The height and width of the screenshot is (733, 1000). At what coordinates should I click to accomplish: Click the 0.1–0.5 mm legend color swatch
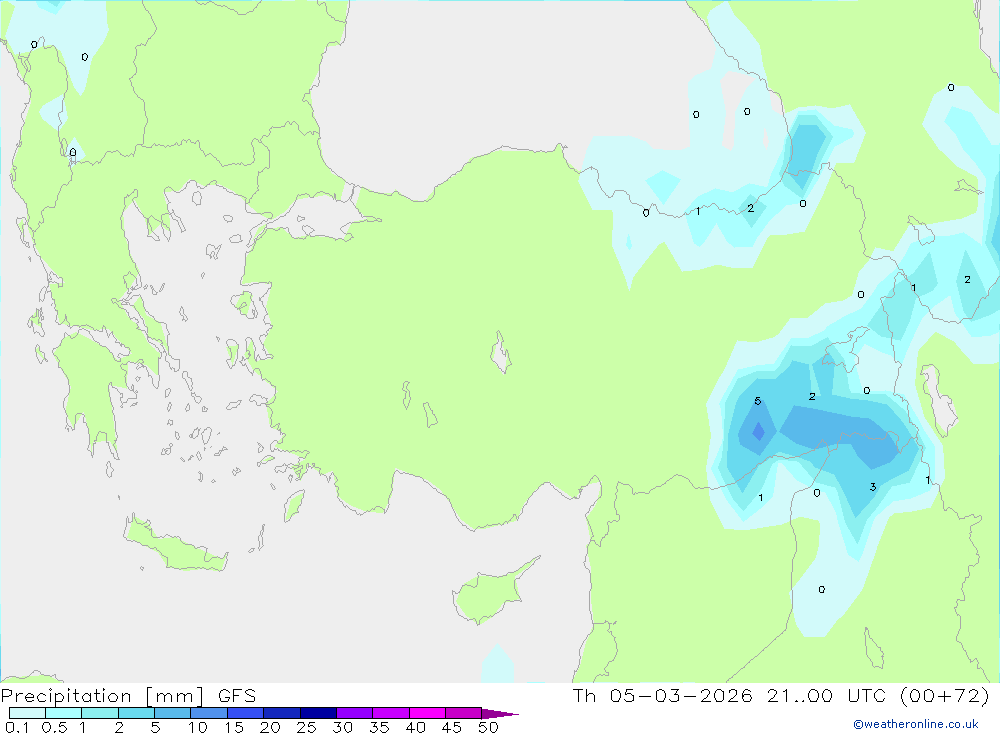[x=27, y=713]
